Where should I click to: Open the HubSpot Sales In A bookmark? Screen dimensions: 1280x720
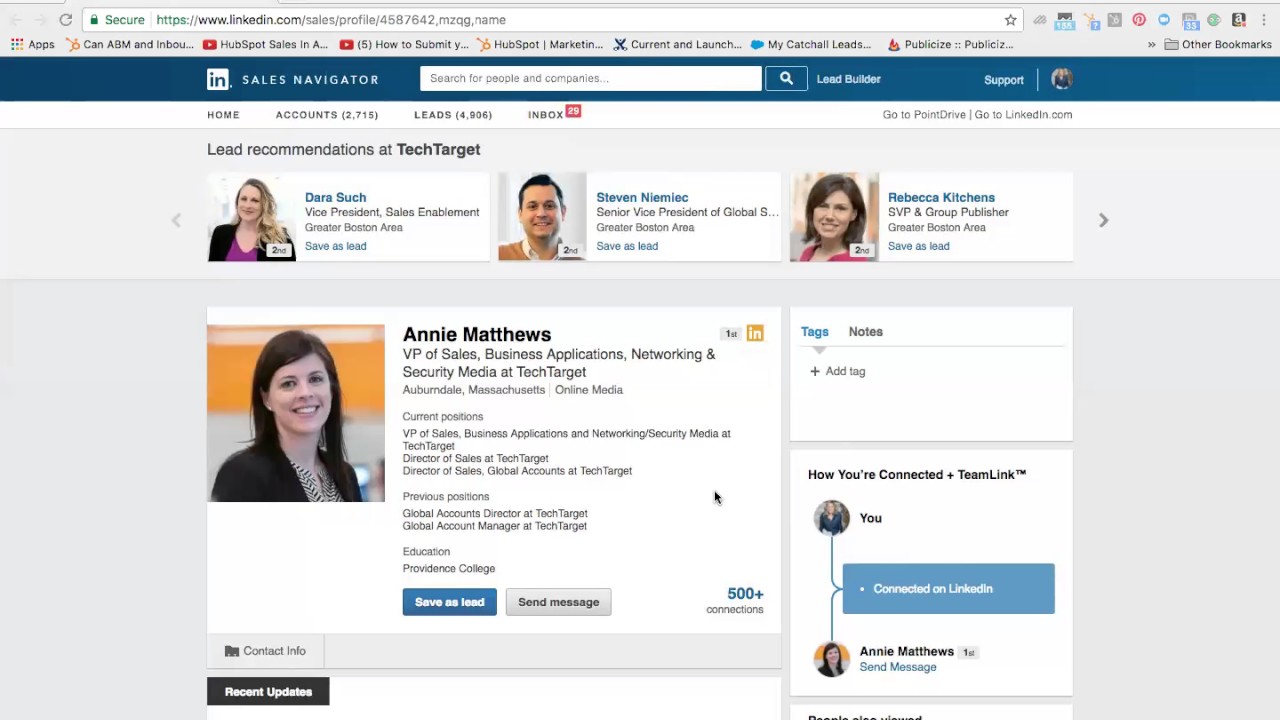click(x=265, y=44)
